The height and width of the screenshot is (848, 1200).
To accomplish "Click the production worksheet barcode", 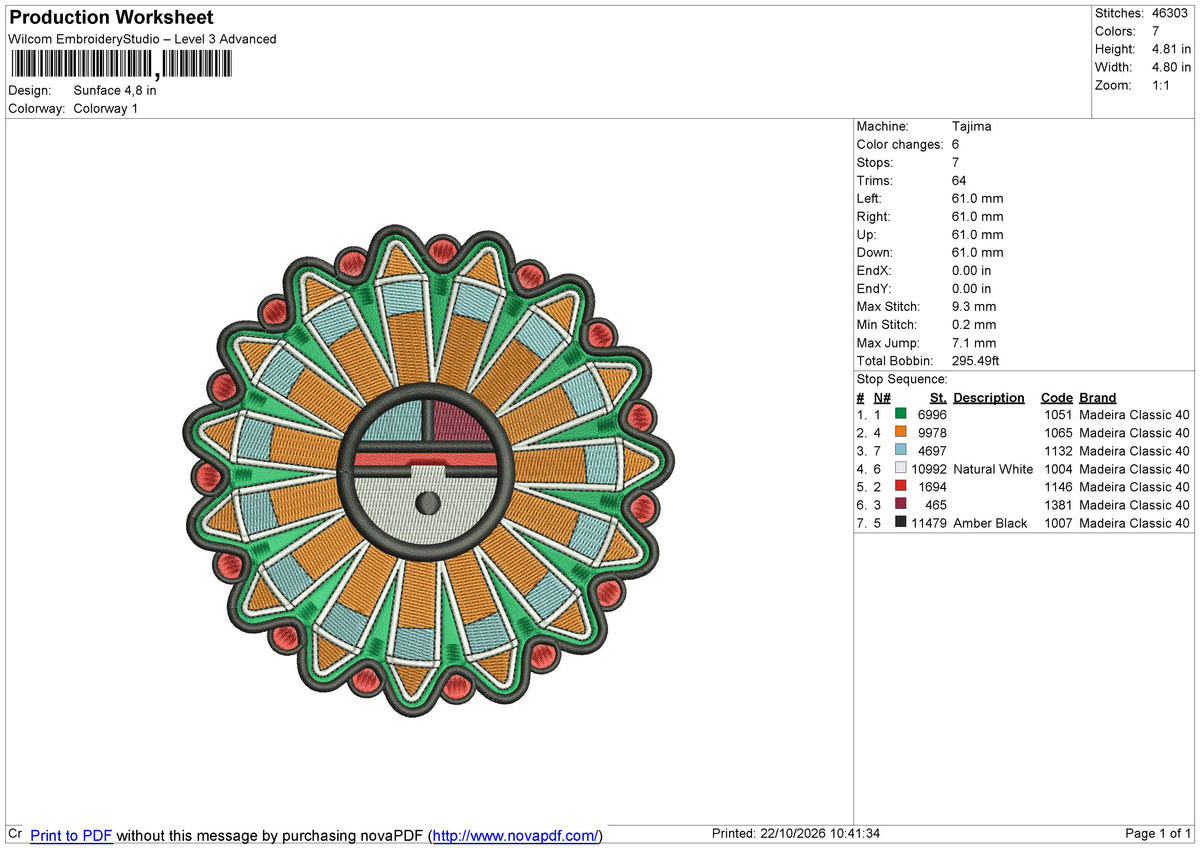I will pyautogui.click(x=121, y=65).
